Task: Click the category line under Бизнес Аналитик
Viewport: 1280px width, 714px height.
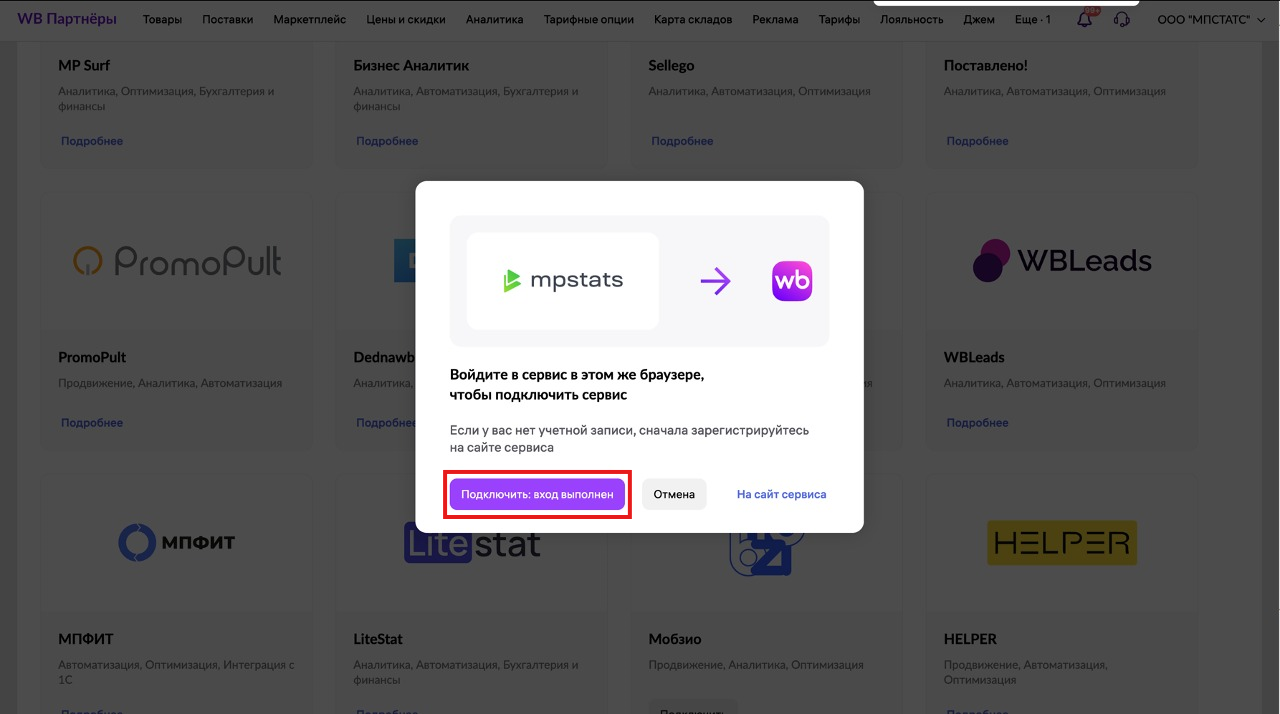Action: [x=466, y=99]
